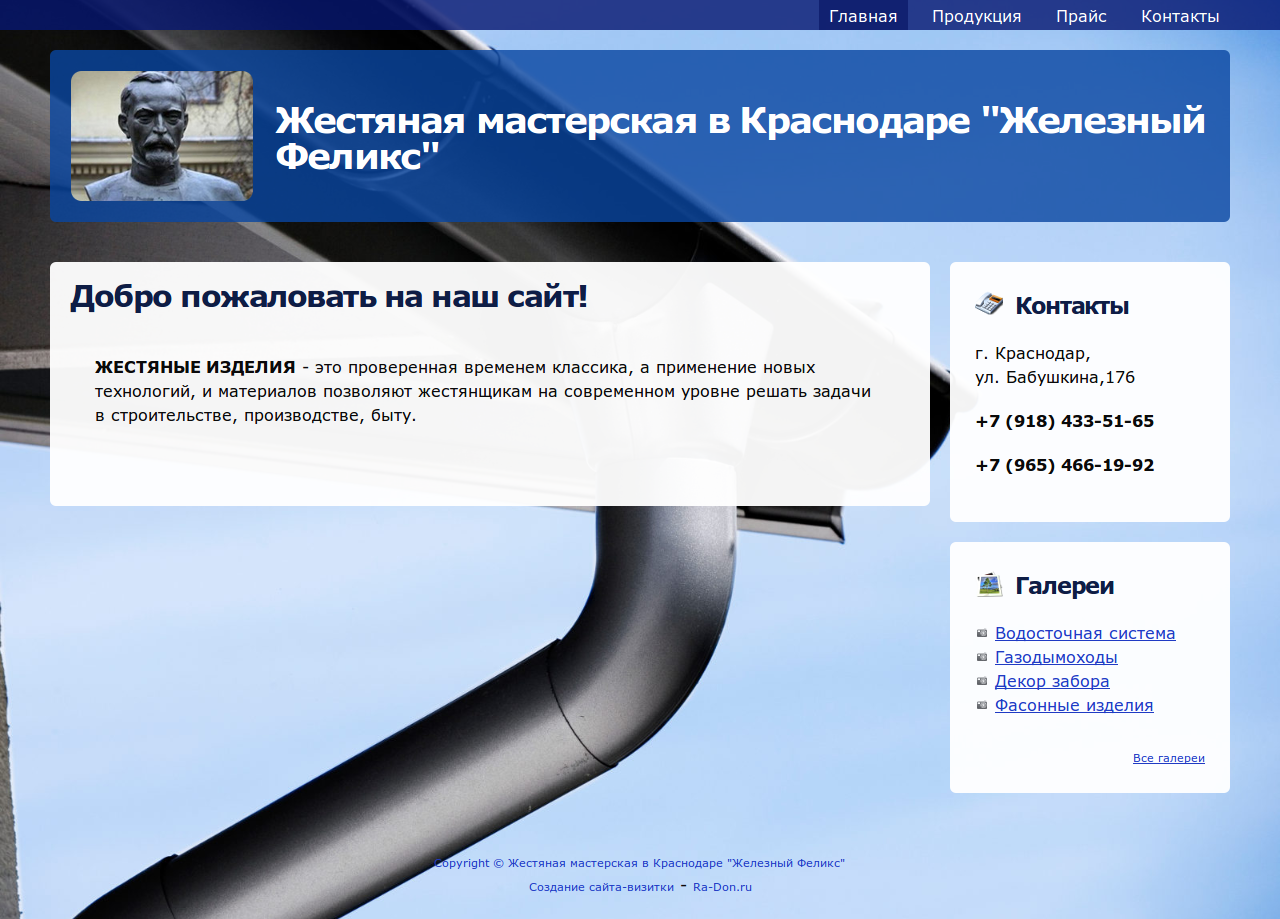The height and width of the screenshot is (919, 1280).
Task: Click the bullet icon next to Водосточная система
Action: (x=981, y=633)
